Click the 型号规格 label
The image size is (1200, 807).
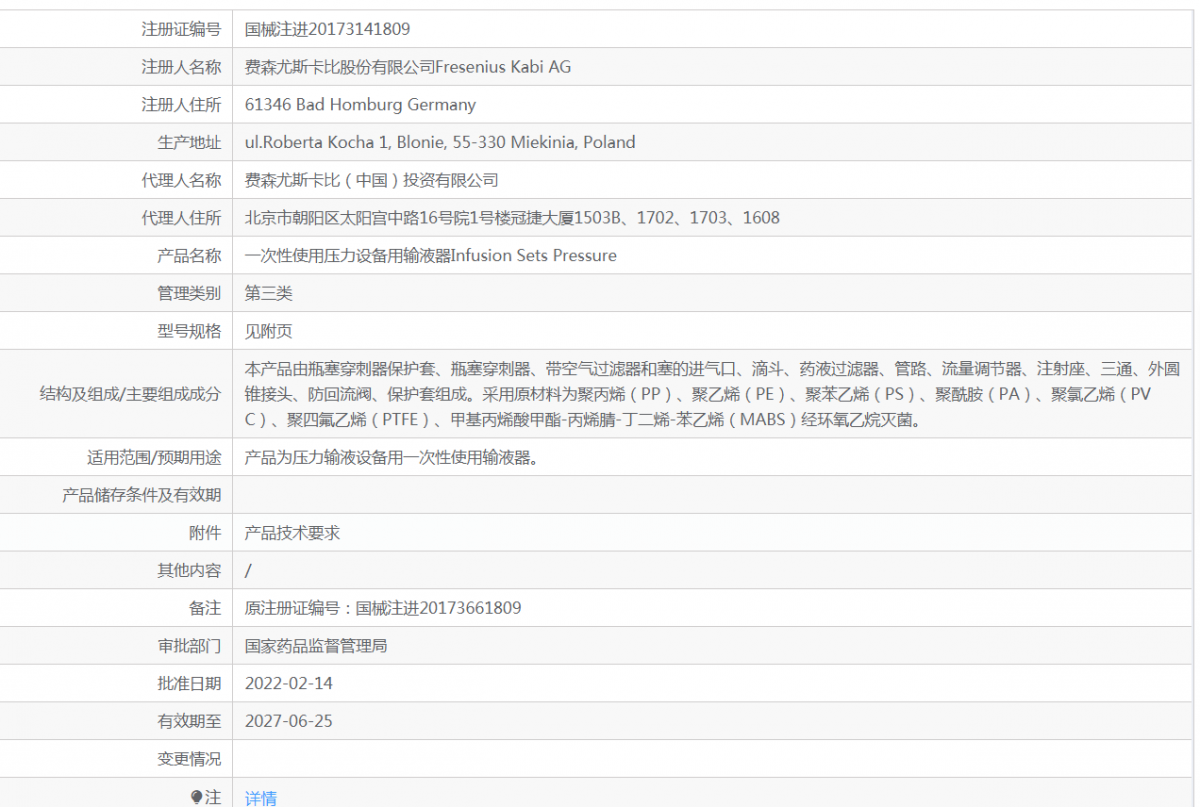(189, 331)
